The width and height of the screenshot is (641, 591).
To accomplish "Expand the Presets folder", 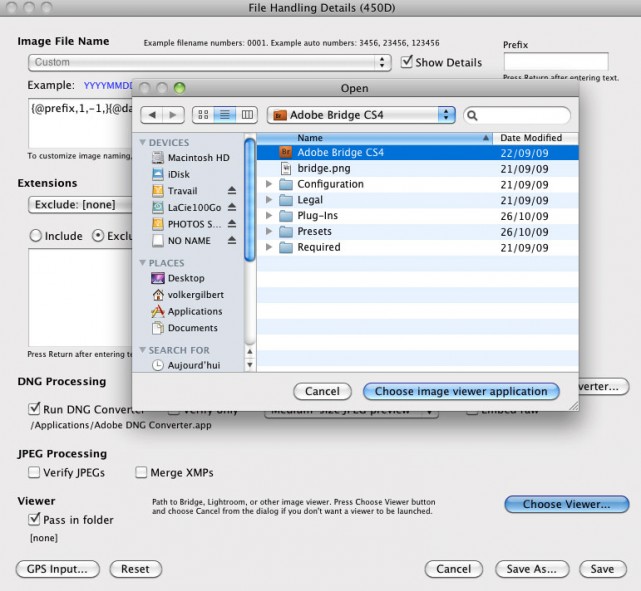I will (x=269, y=231).
